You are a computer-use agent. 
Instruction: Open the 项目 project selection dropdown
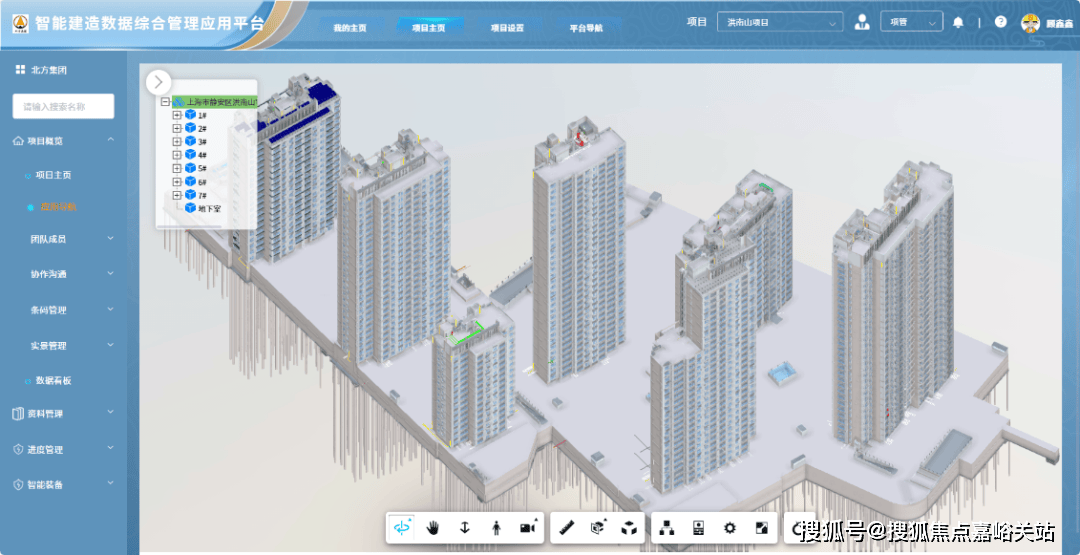779,22
